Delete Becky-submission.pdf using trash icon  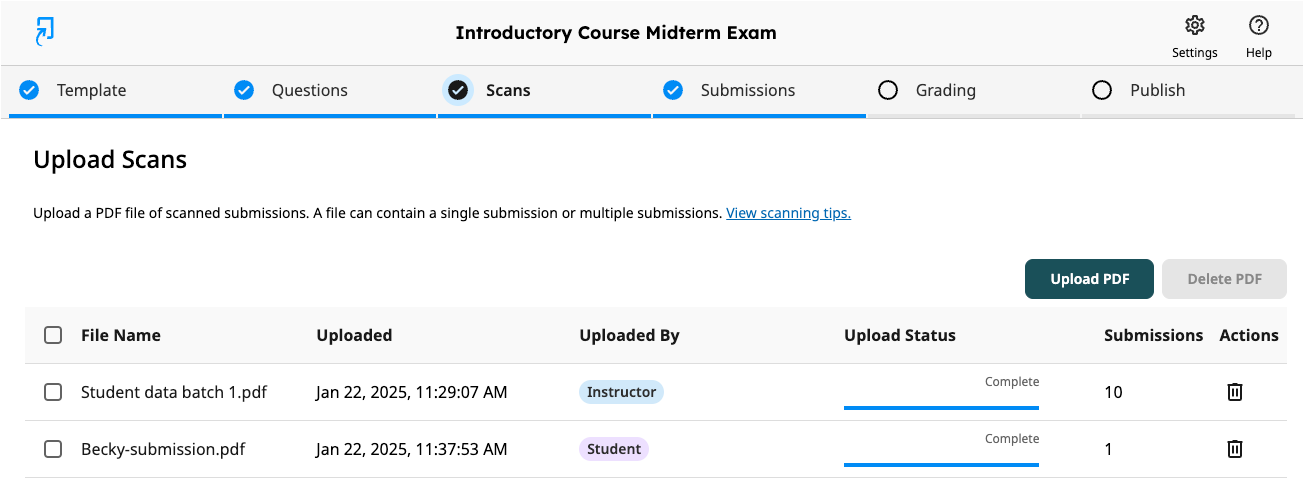pos(1235,449)
